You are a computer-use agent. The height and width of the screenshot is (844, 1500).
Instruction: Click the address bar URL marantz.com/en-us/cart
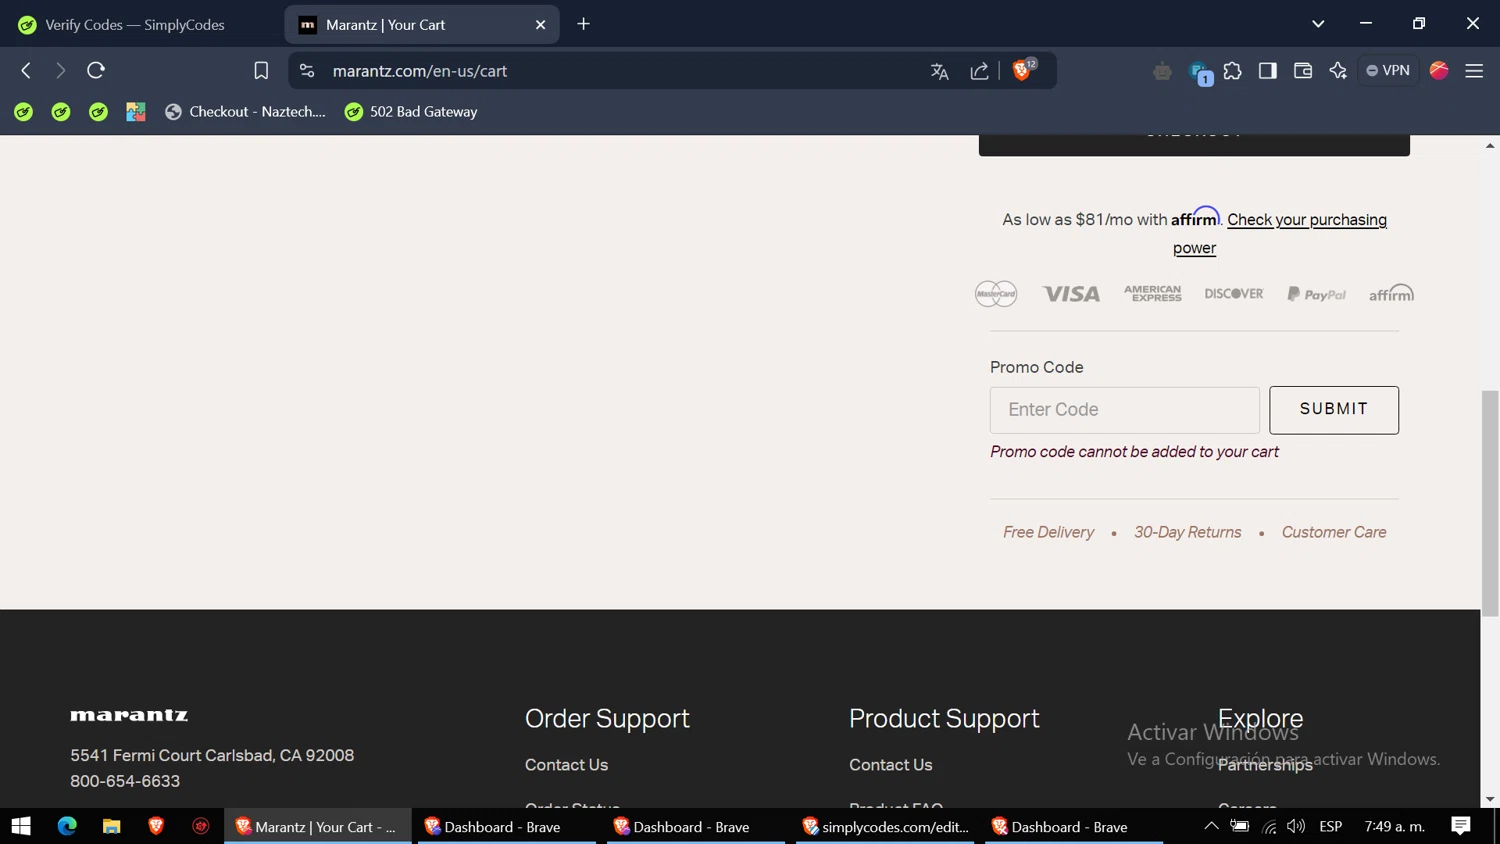pyautogui.click(x=420, y=71)
